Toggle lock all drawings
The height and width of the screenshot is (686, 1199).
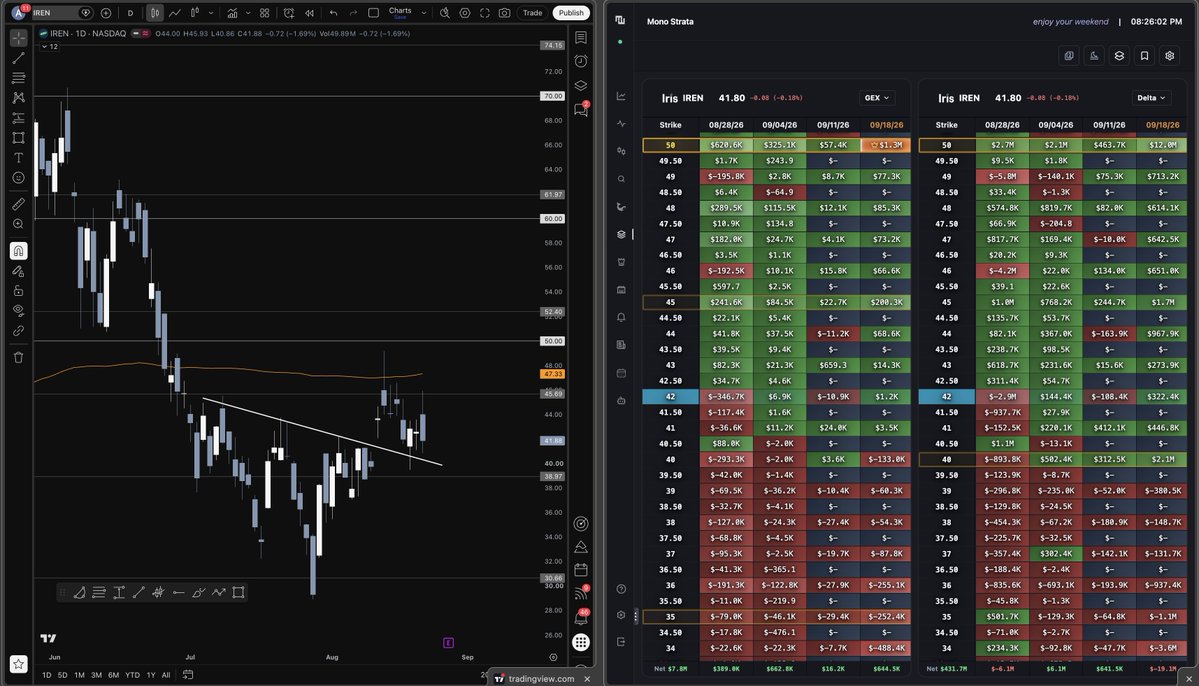pyautogui.click(x=18, y=291)
